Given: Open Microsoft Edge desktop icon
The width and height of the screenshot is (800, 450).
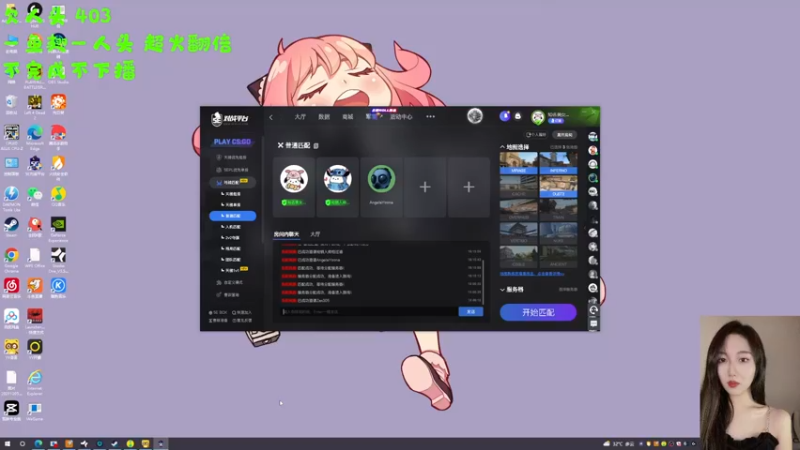Looking at the screenshot, I should point(35,137).
